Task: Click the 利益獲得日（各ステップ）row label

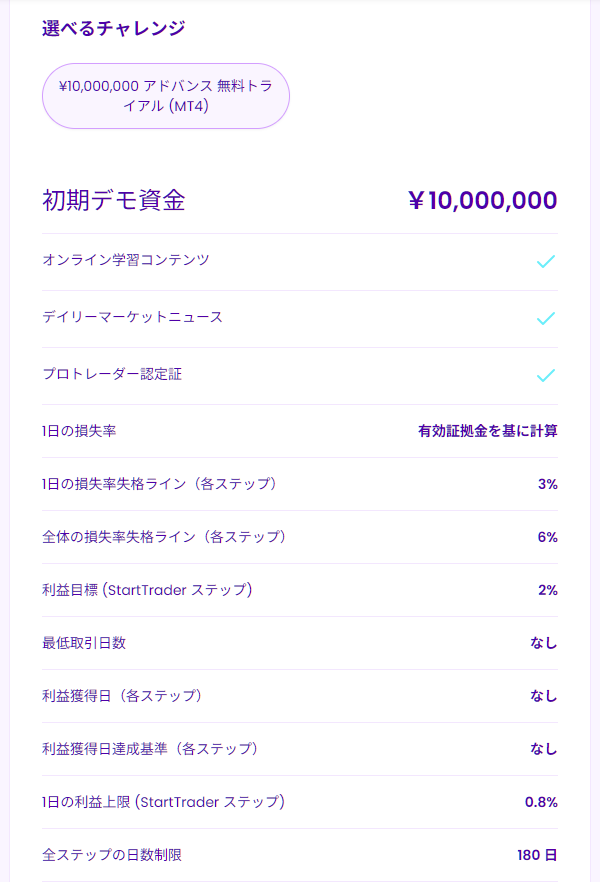Action: [122, 696]
